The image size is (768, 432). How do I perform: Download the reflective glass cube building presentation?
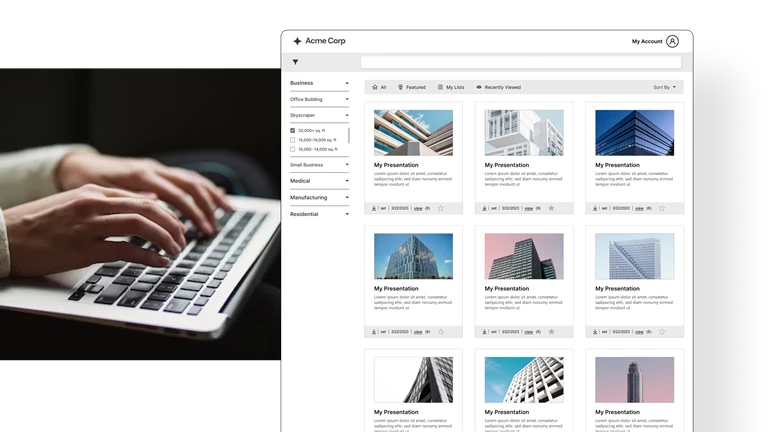(x=374, y=332)
